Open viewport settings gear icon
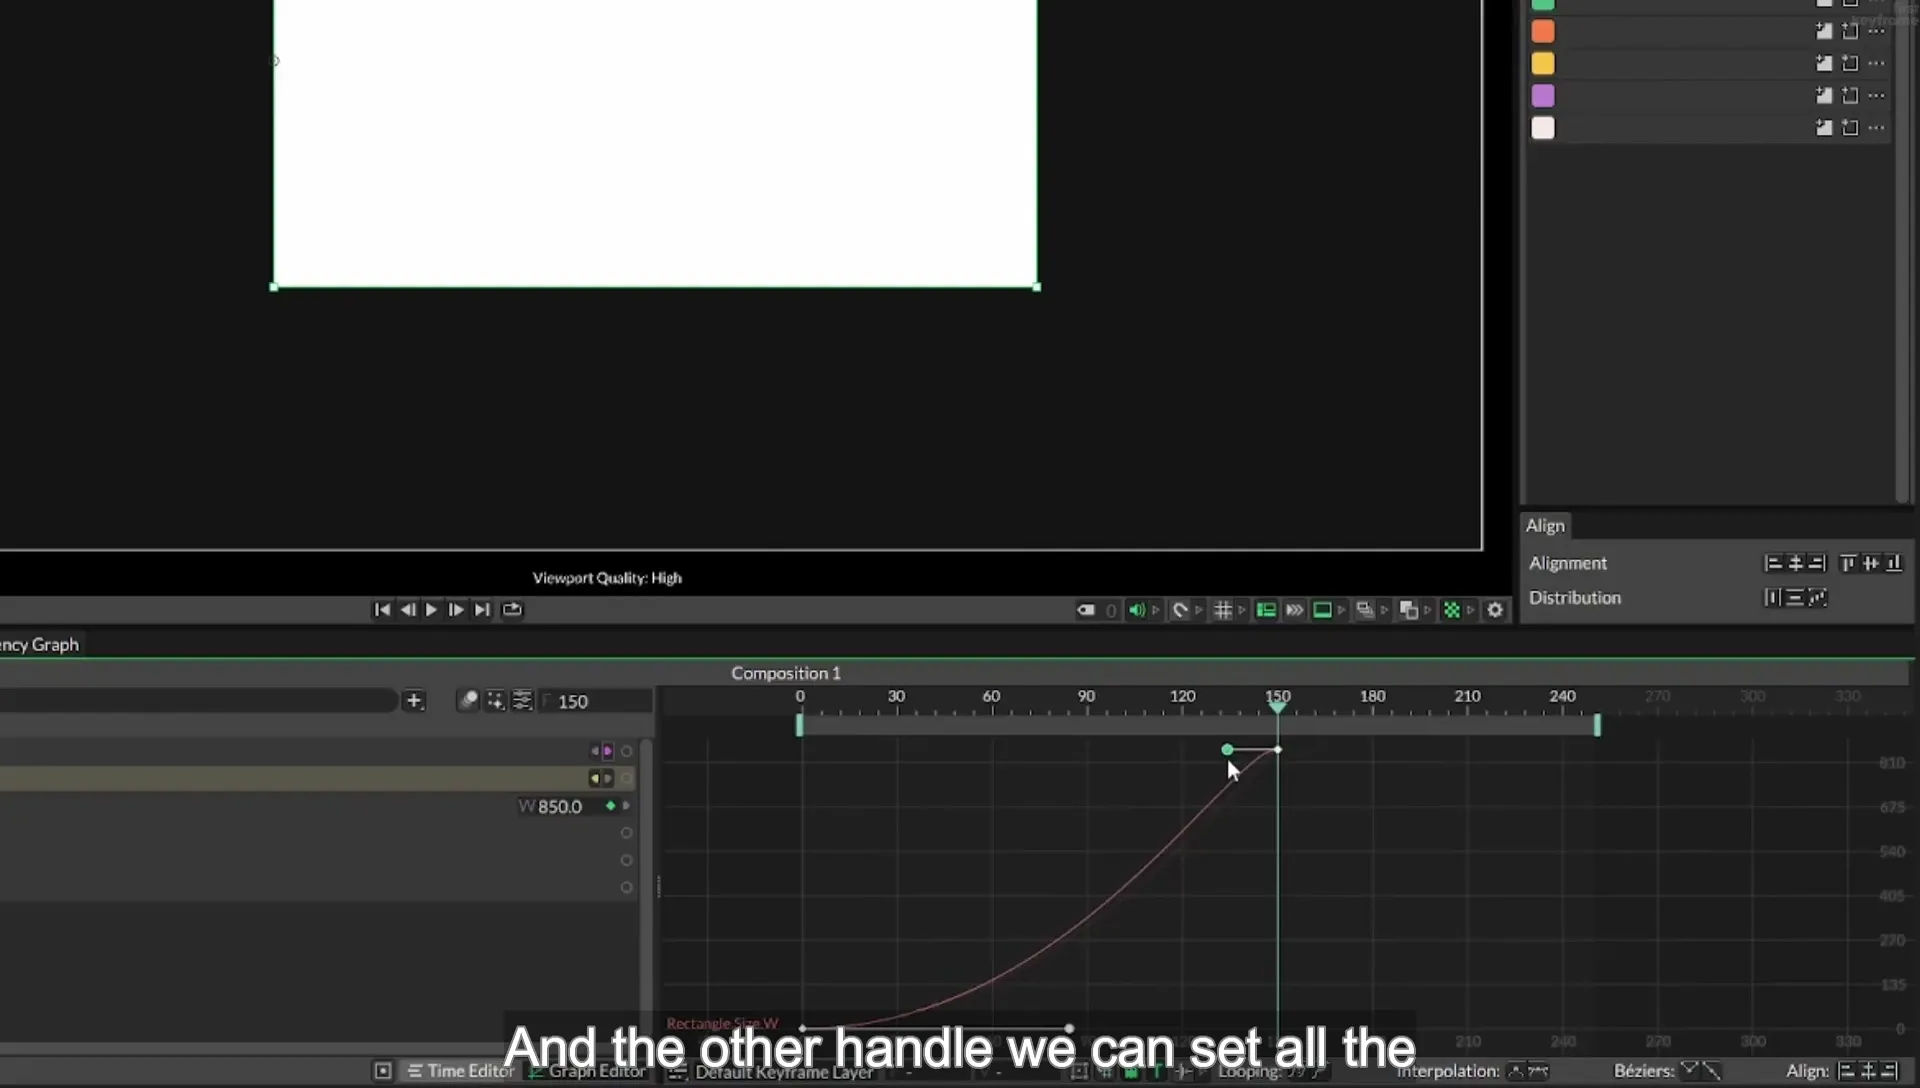Image resolution: width=1920 pixels, height=1088 pixels. coord(1495,610)
